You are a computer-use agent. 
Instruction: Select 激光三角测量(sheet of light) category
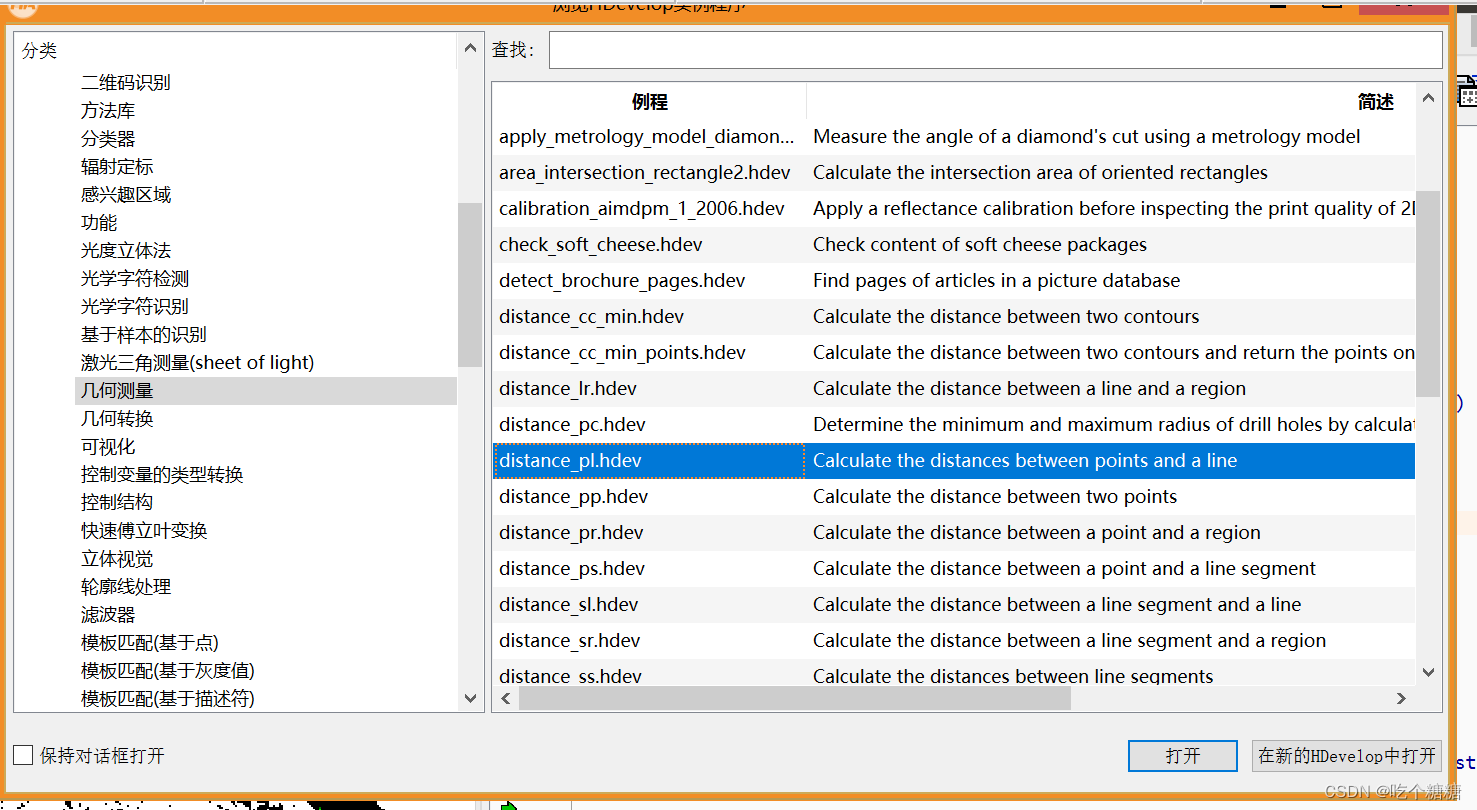pyautogui.click(x=198, y=363)
